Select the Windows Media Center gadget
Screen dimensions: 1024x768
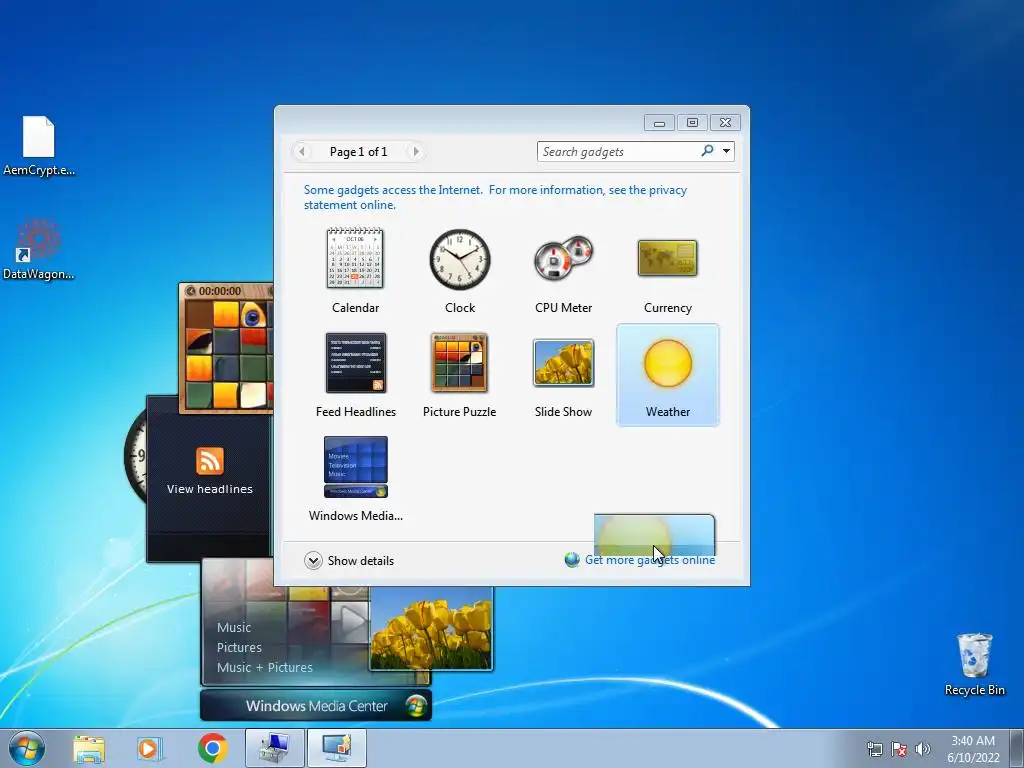pos(355,479)
